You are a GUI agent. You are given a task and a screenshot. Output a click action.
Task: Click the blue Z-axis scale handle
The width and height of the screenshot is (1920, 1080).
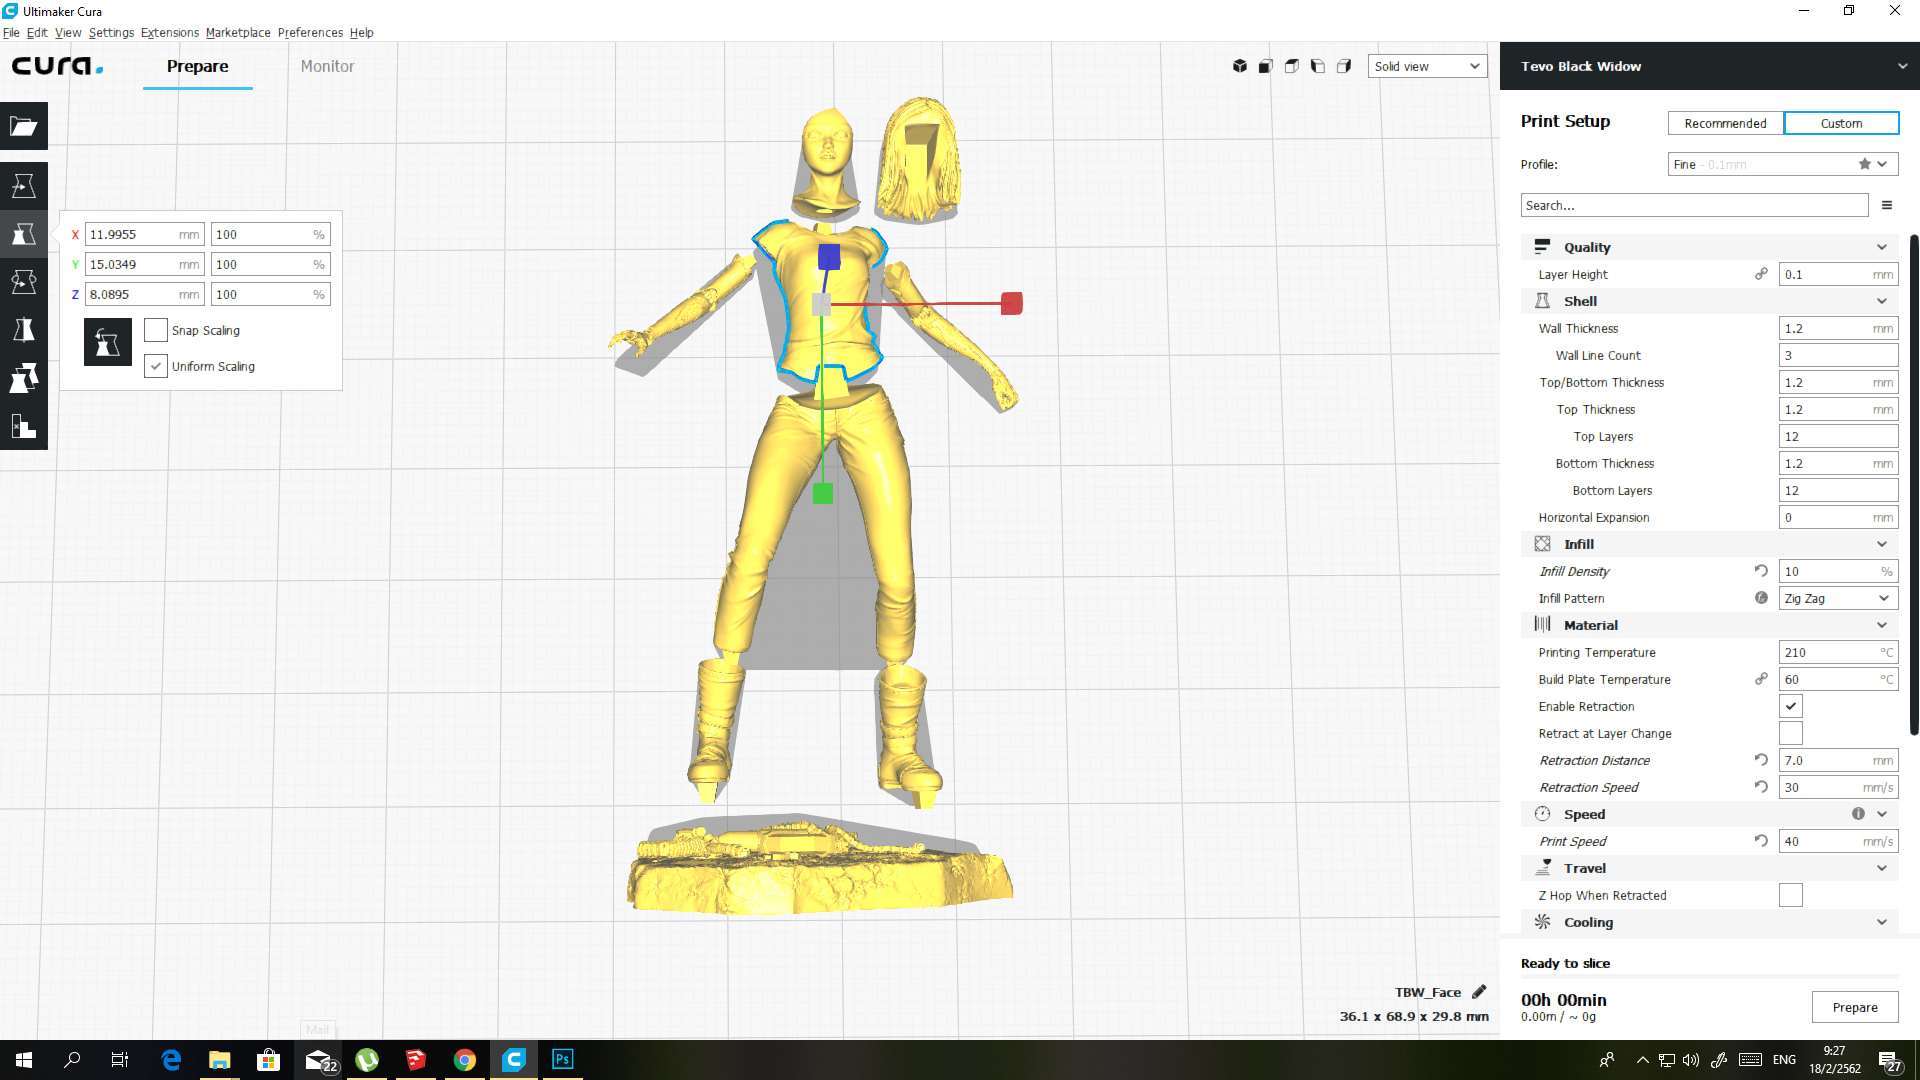click(829, 257)
